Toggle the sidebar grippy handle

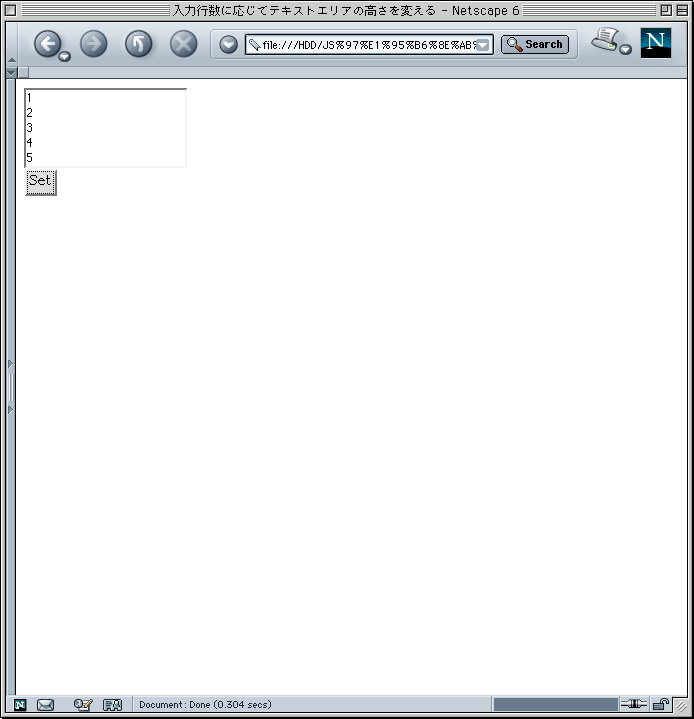point(11,387)
